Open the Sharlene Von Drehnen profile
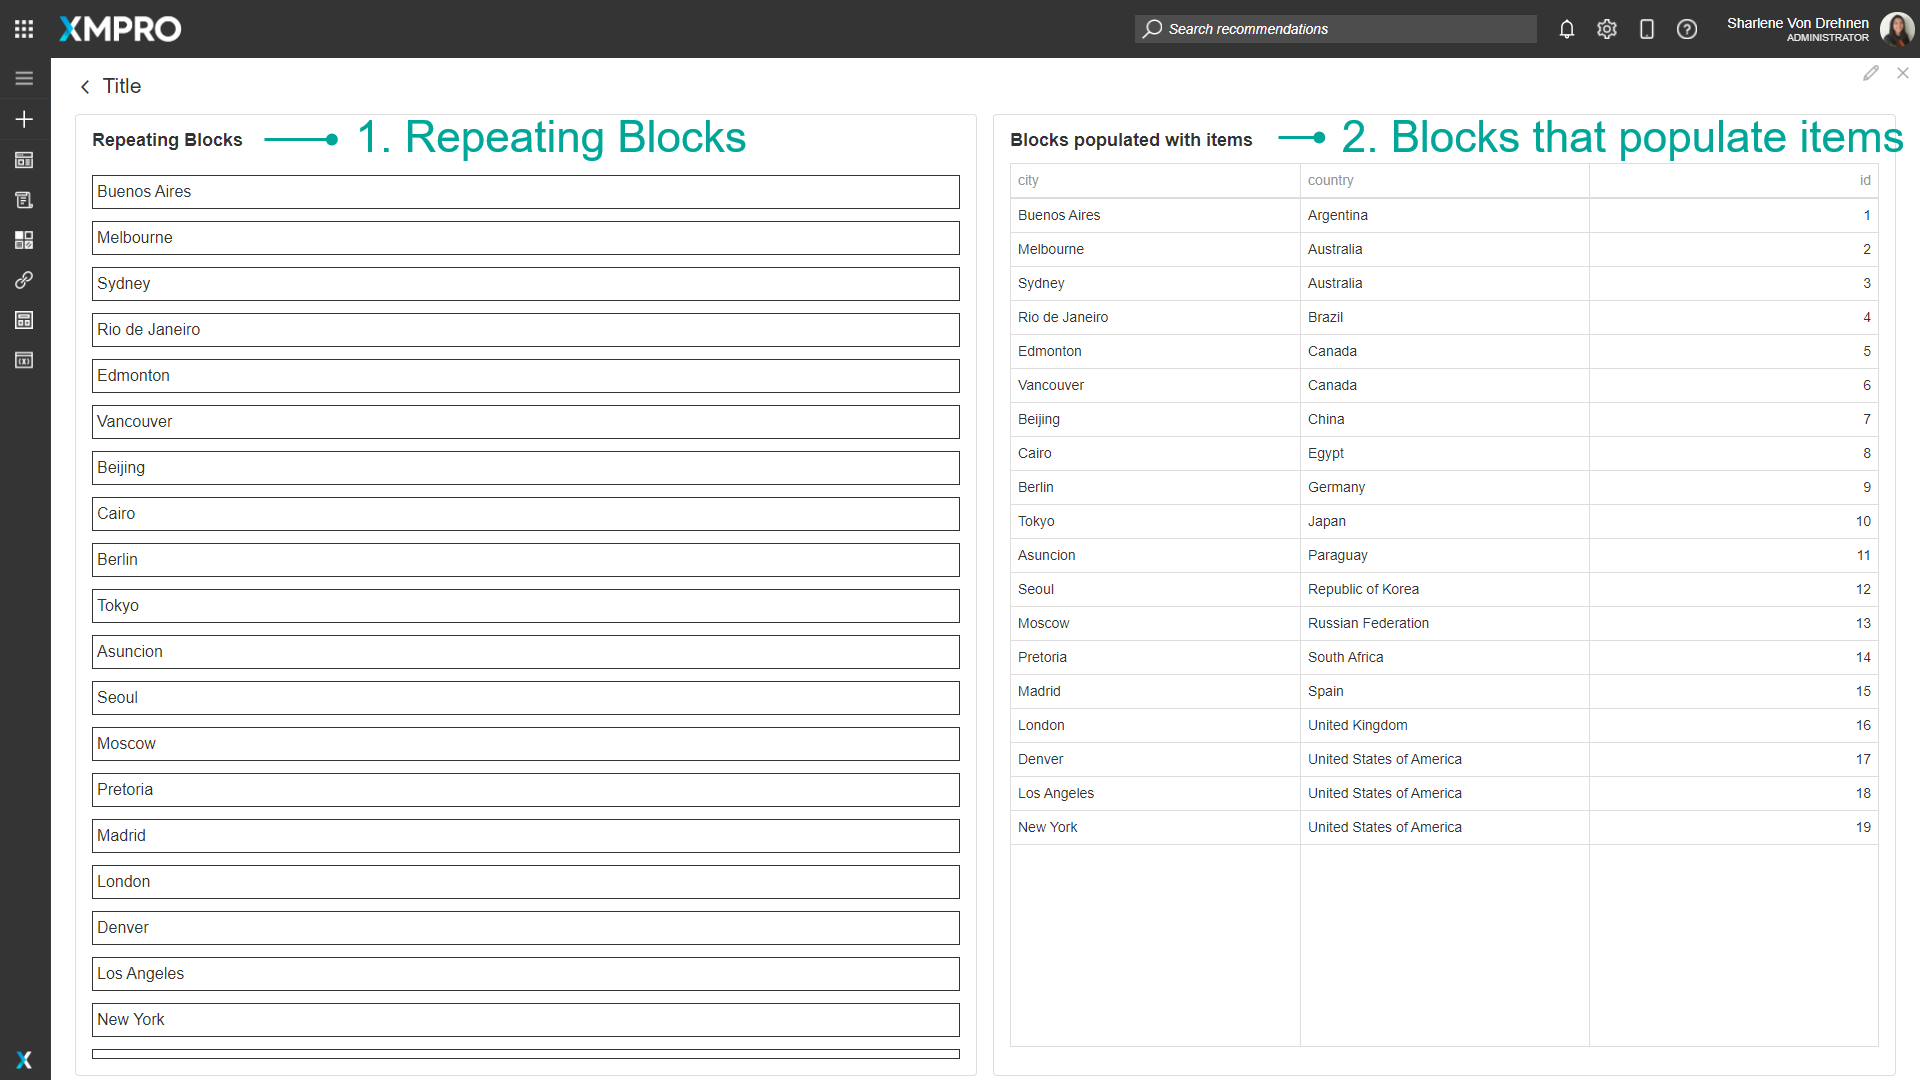Image resolution: width=1920 pixels, height=1080 pixels. click(1798, 28)
